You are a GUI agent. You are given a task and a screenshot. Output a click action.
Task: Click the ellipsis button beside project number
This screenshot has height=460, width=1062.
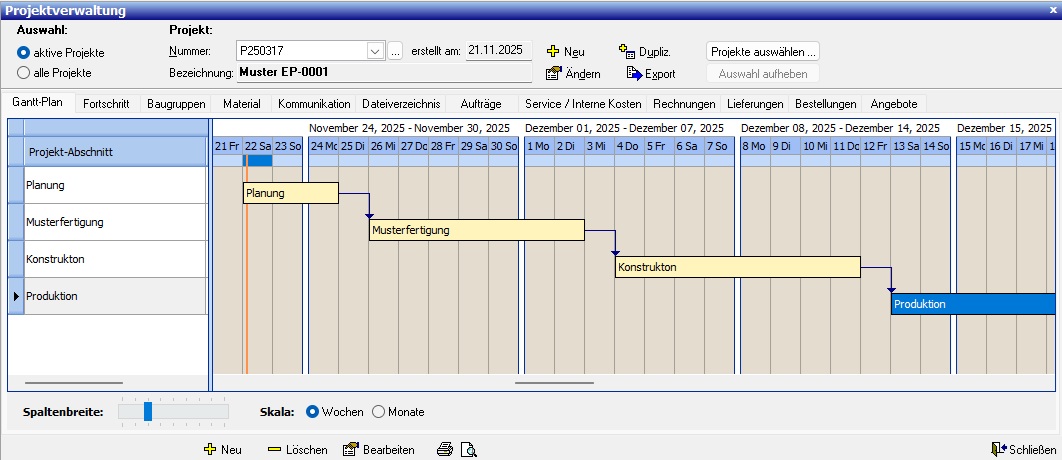[395, 51]
